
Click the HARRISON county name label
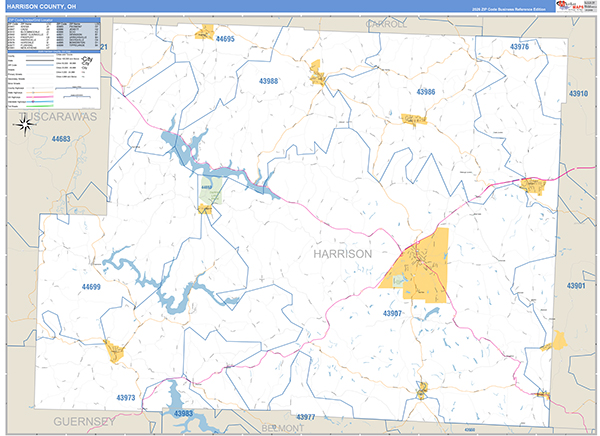point(342,254)
